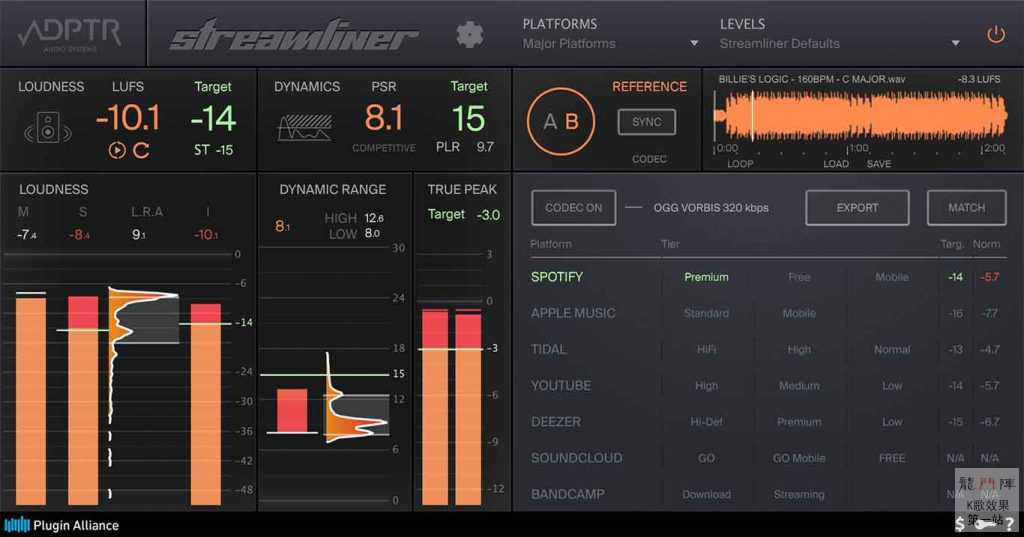The height and width of the screenshot is (537, 1024).
Task: Click the momentary M -7.4 value
Action: [x=26, y=235]
